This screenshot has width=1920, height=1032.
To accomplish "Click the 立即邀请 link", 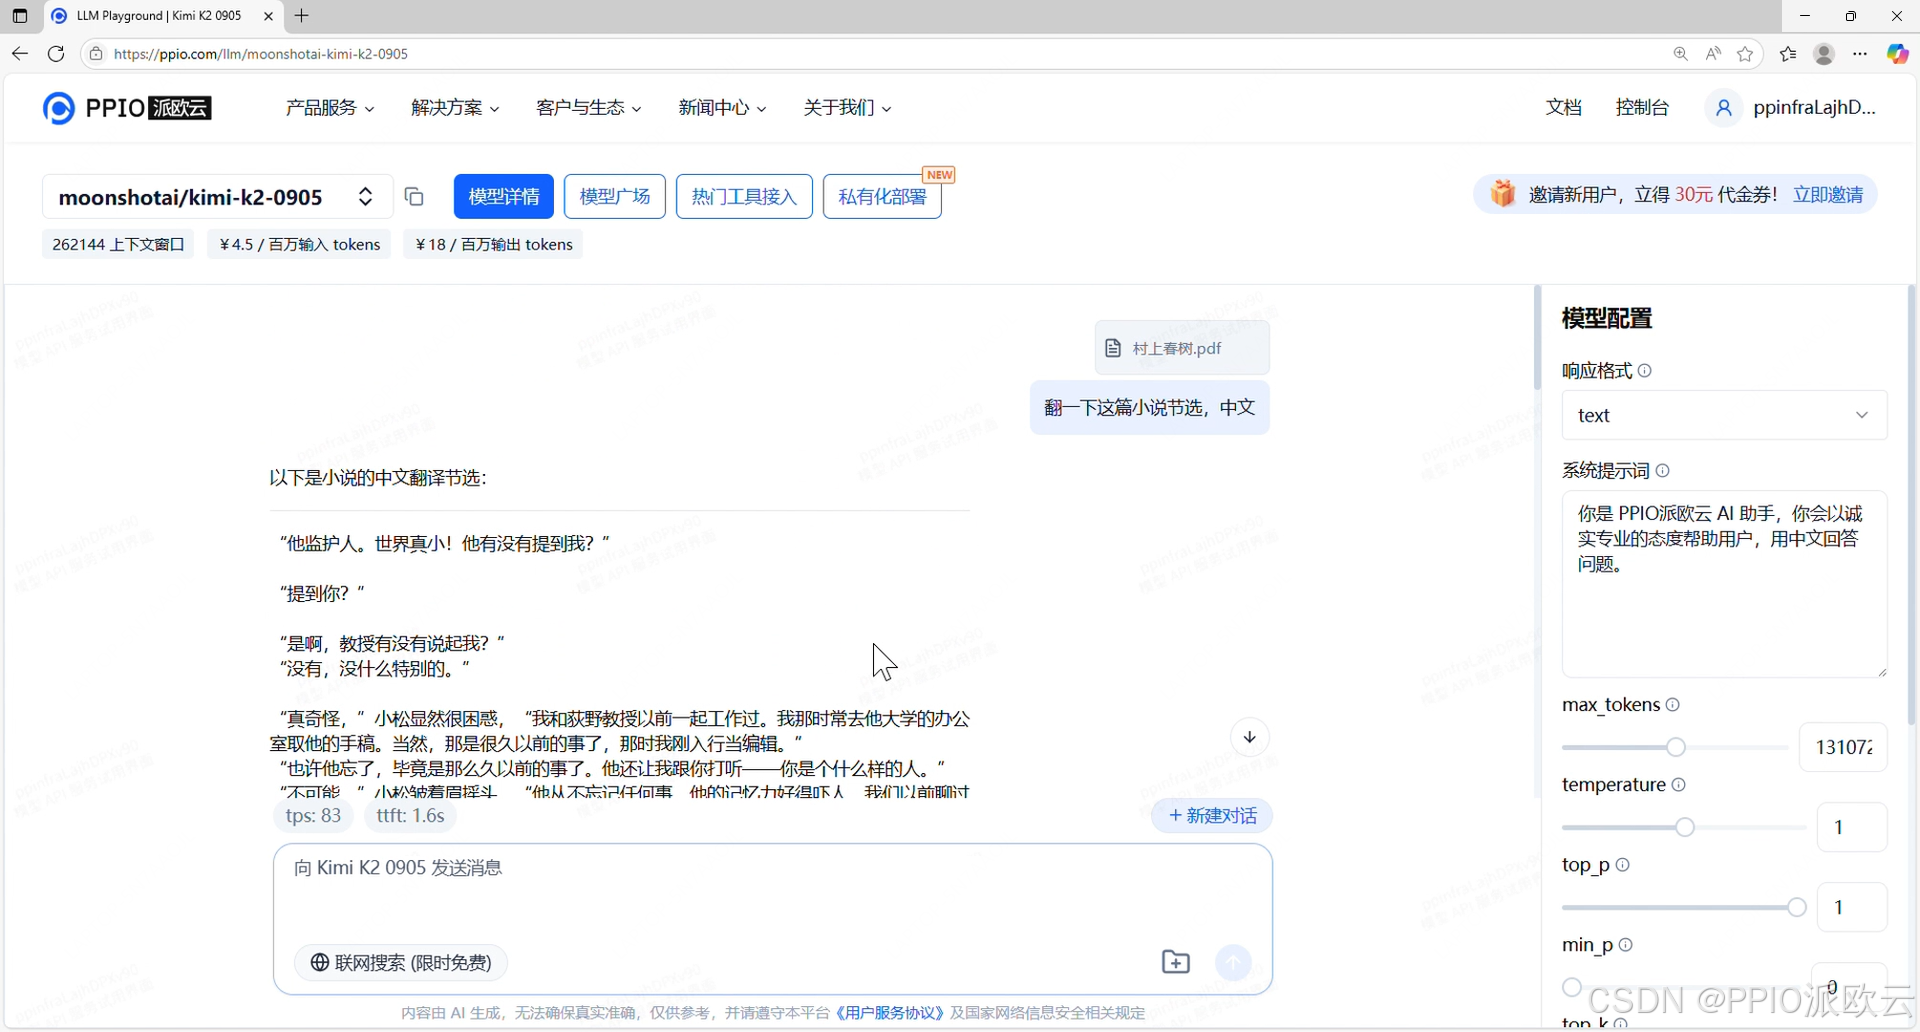I will click(x=1828, y=195).
